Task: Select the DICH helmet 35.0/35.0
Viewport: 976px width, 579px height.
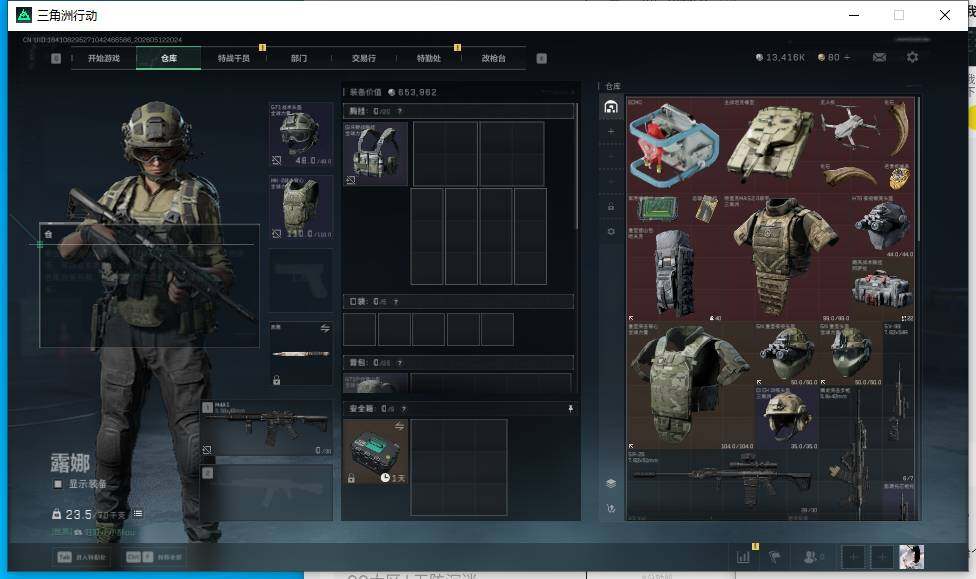Action: [x=786, y=418]
